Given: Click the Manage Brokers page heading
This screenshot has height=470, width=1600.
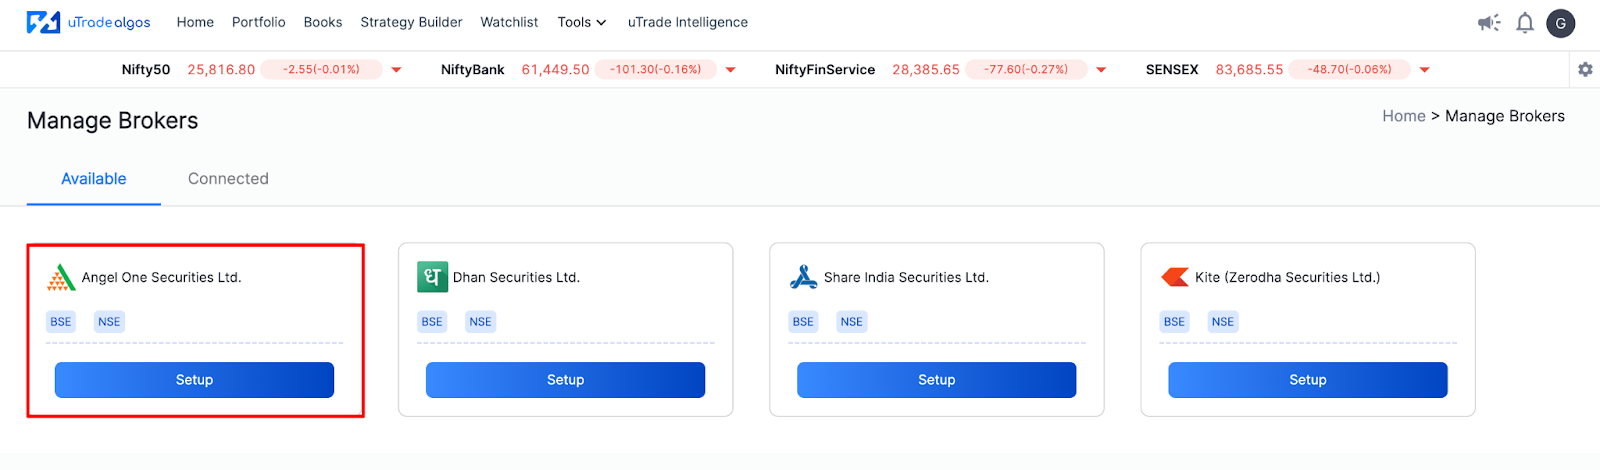Looking at the screenshot, I should tap(113, 121).
